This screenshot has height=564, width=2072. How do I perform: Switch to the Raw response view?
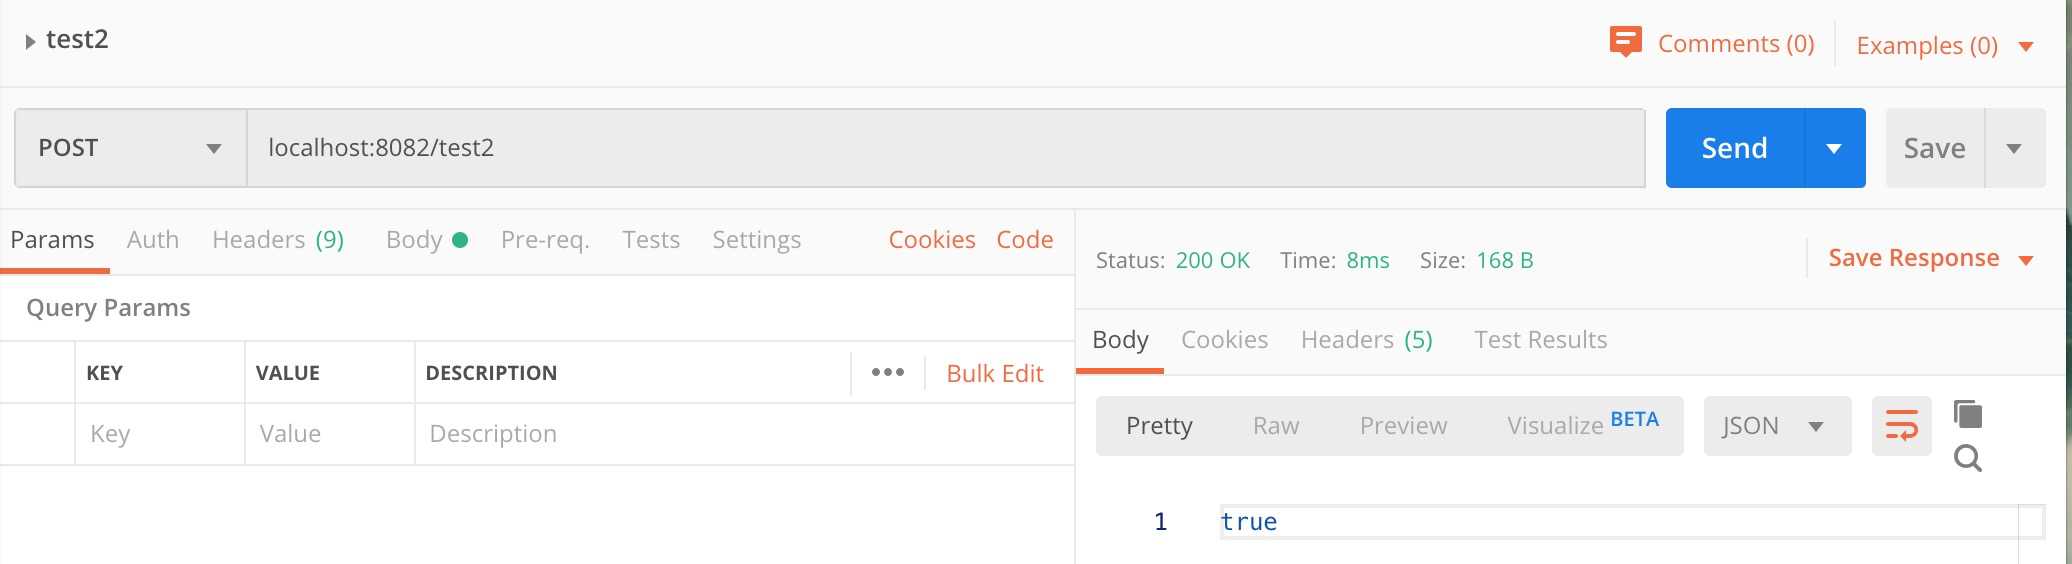click(x=1276, y=426)
